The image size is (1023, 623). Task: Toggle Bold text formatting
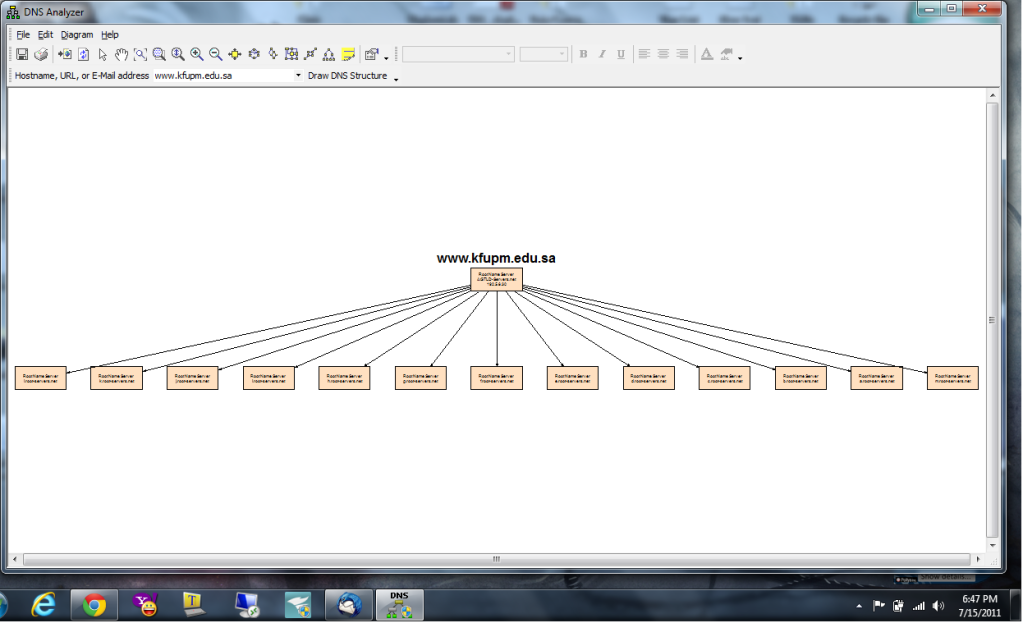(583, 54)
